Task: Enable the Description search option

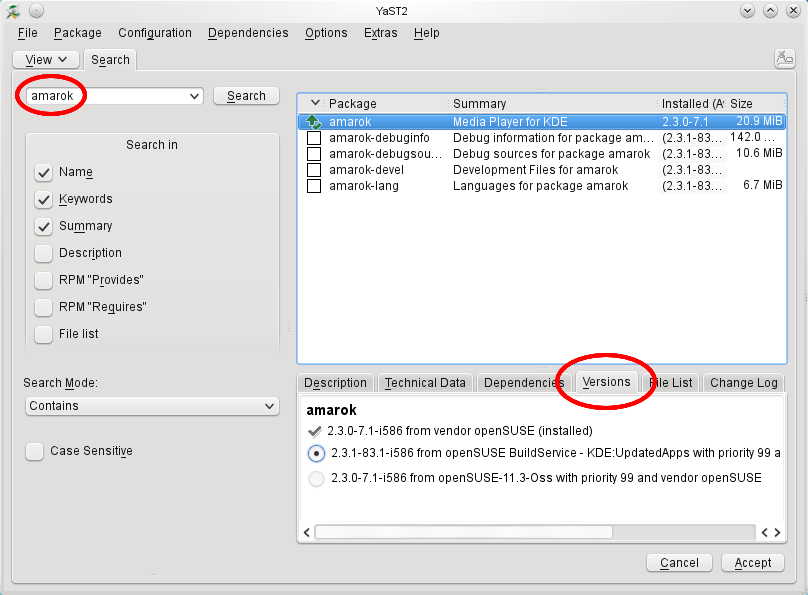Action: [x=44, y=253]
